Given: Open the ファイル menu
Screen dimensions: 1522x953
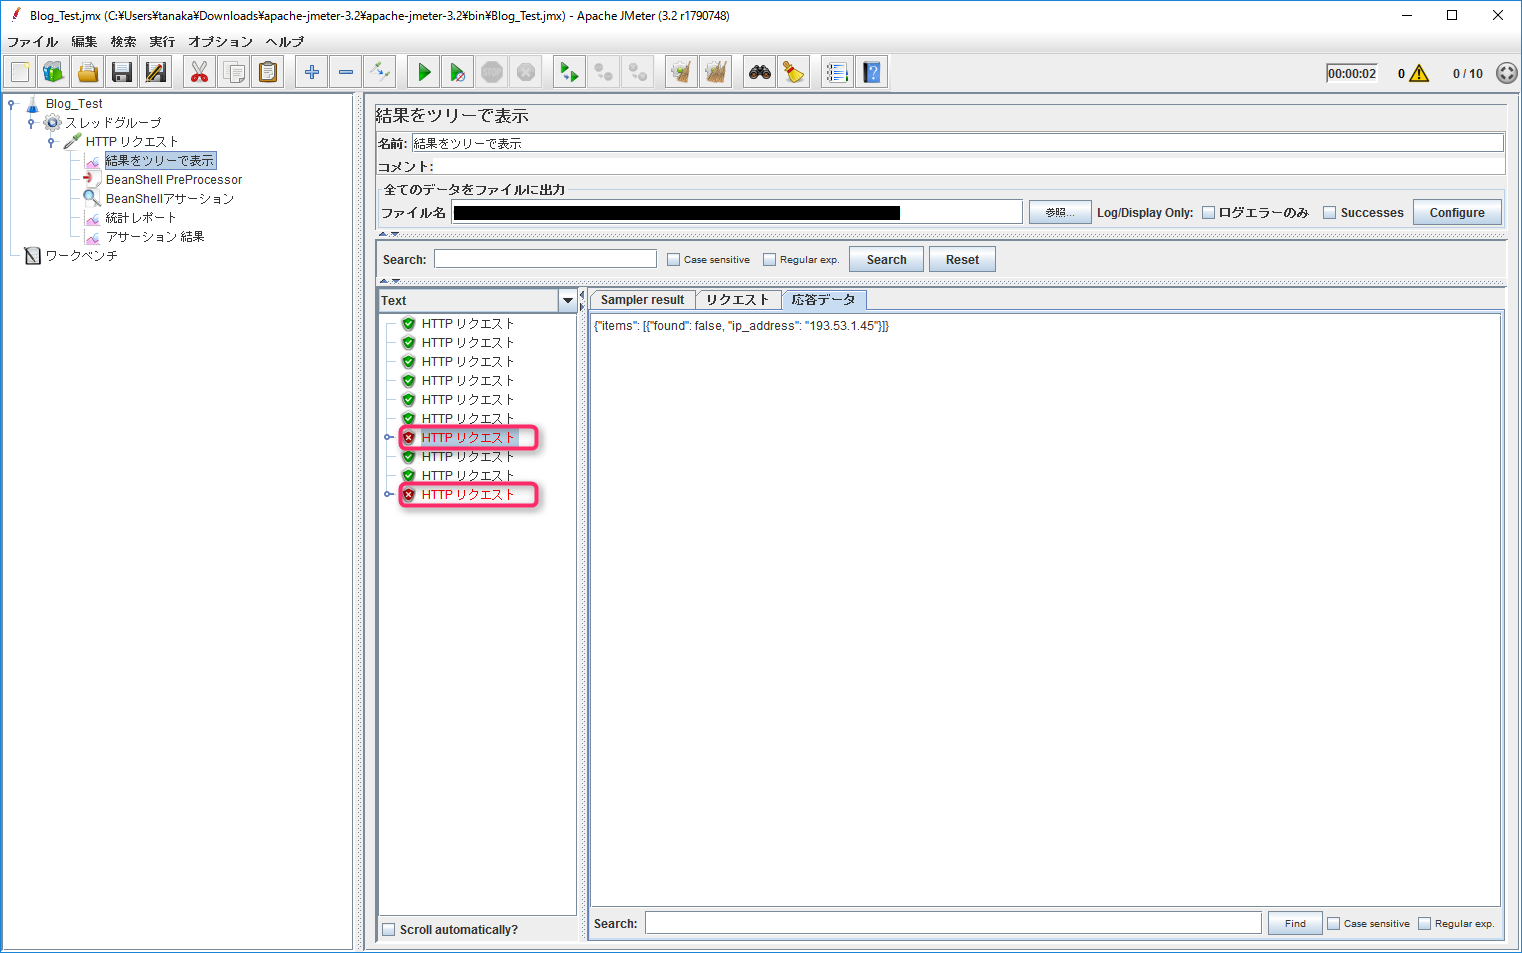Looking at the screenshot, I should point(32,42).
